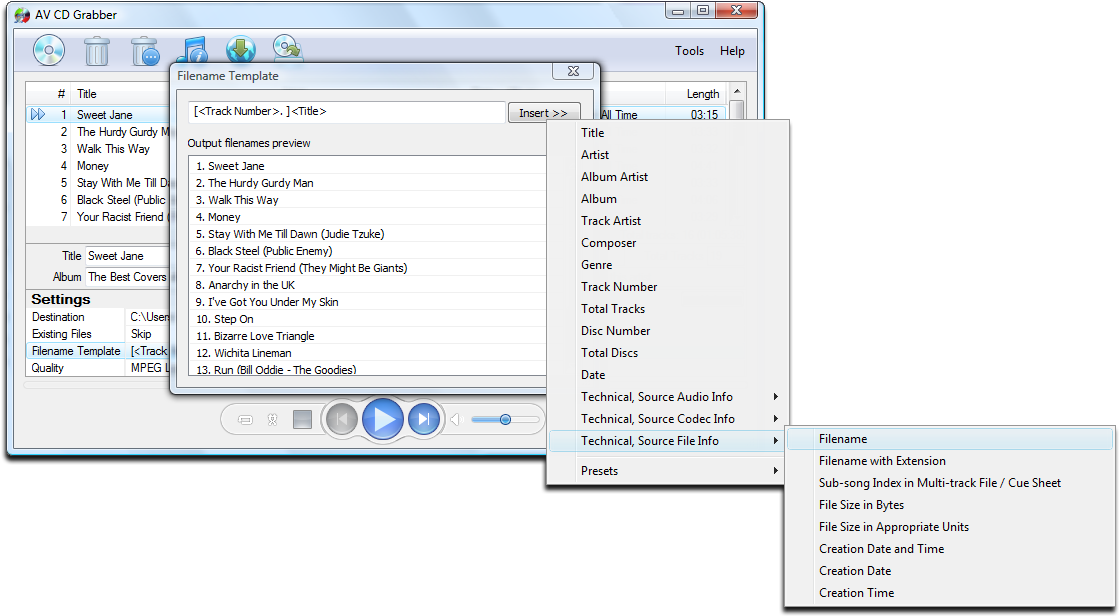1119x616 pixels.
Task: Click the stop playback square
Action: 303,420
